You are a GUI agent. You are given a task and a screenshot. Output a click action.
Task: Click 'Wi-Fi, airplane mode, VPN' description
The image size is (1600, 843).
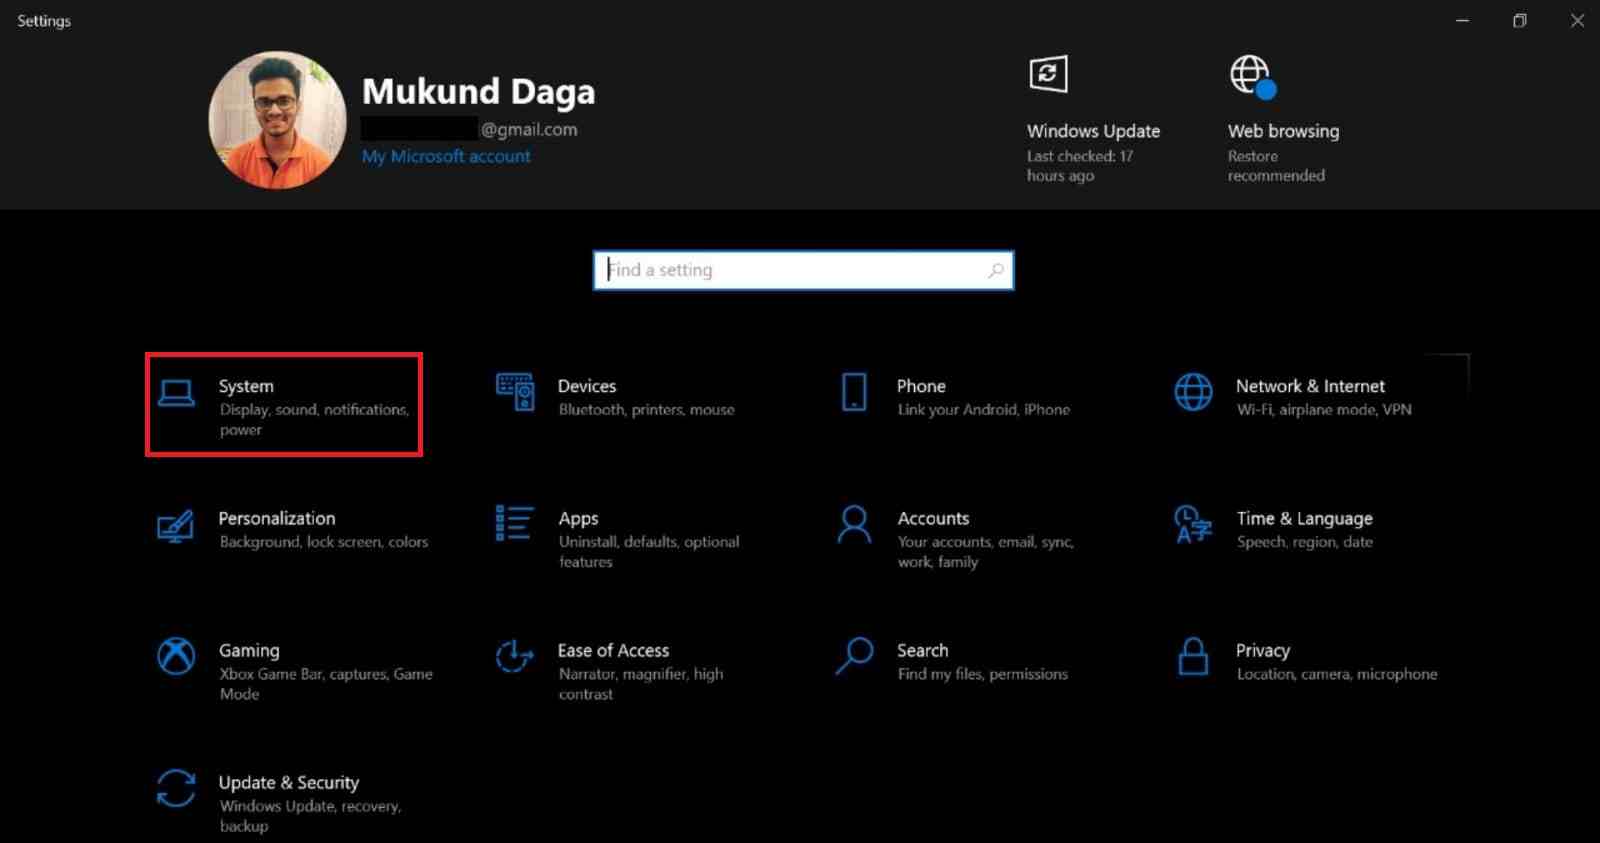coord(1324,410)
